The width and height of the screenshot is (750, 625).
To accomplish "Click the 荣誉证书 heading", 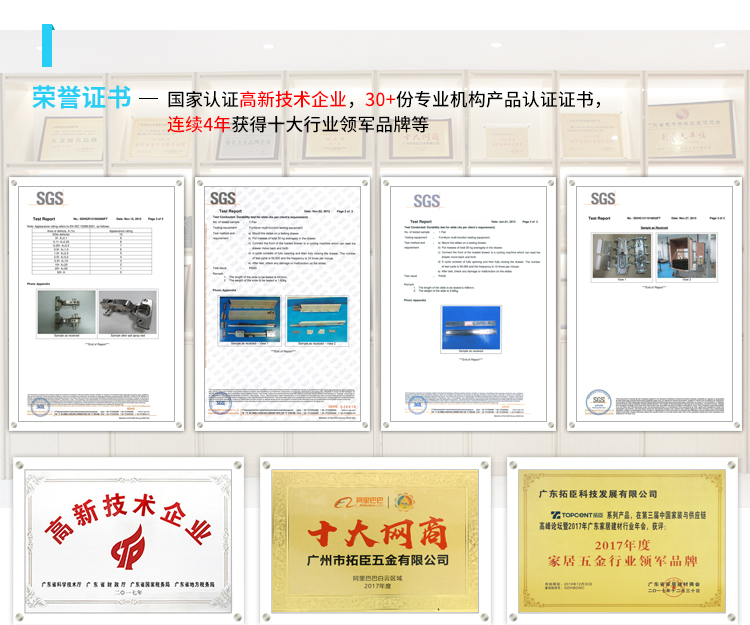I will coord(81,98).
